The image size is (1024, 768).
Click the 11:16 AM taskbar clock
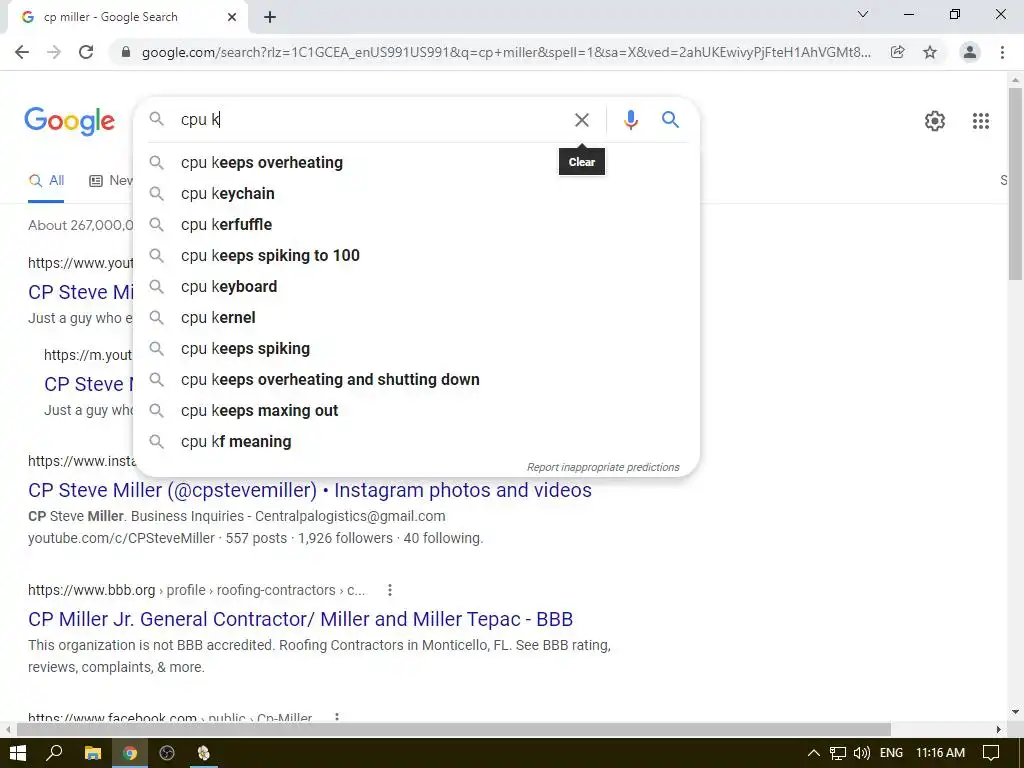[940, 753]
